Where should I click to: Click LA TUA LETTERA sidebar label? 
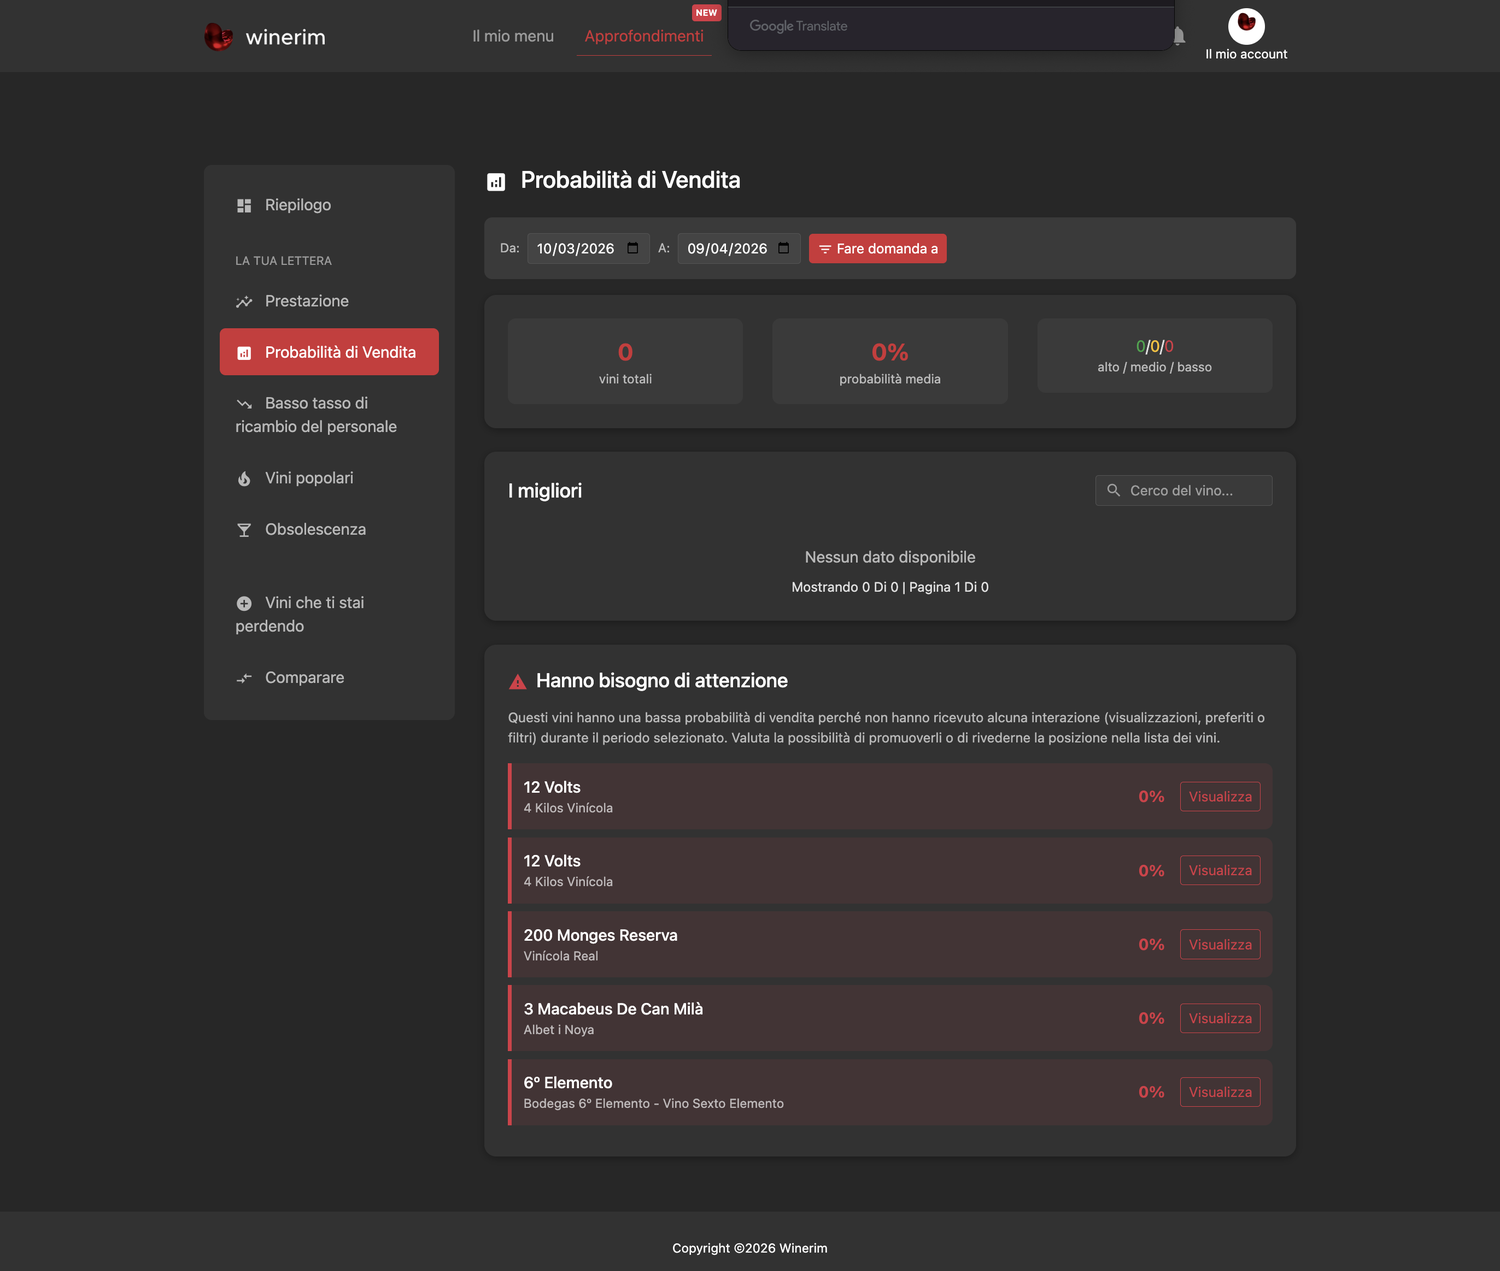coord(283,261)
